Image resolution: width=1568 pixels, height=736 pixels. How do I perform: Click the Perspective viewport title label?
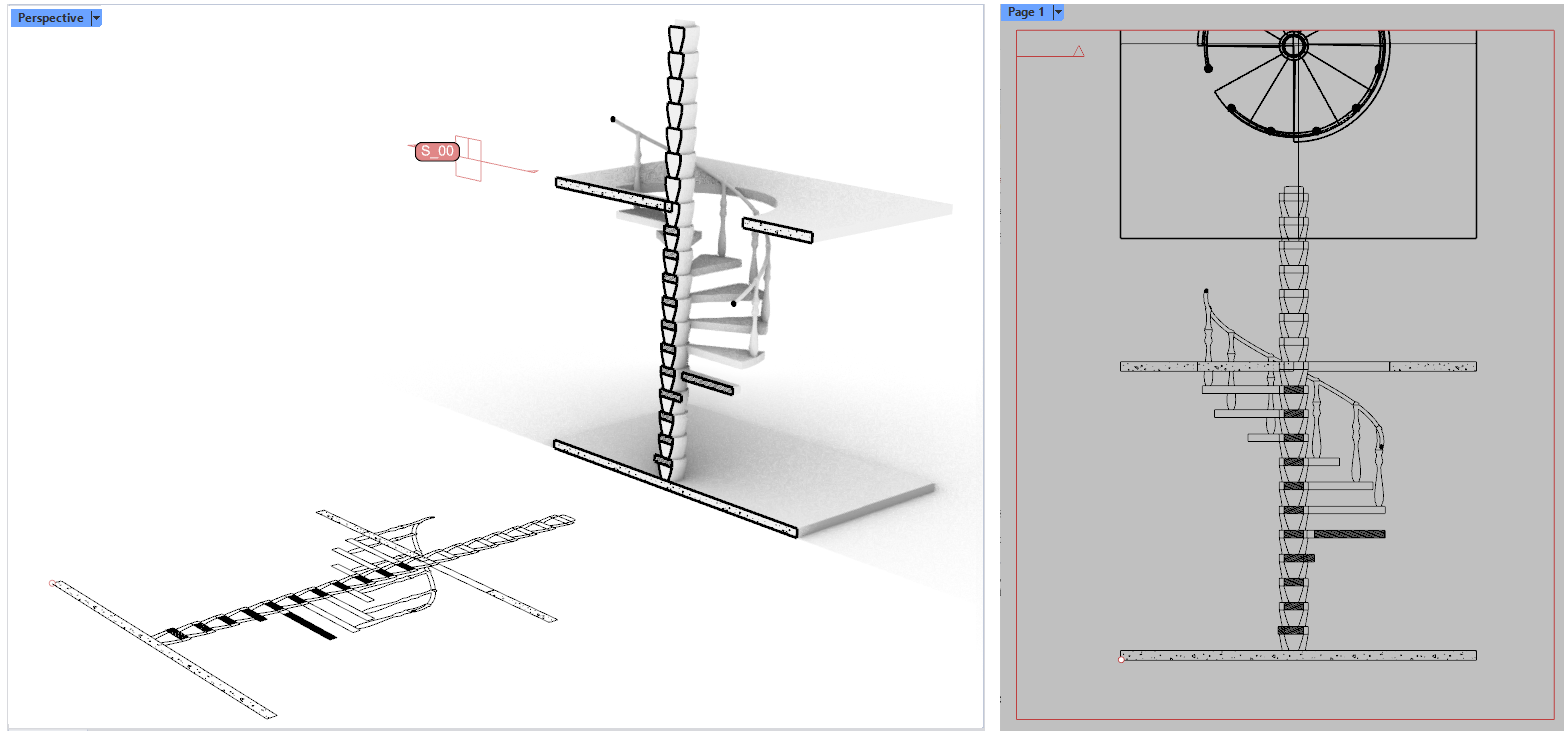50,18
